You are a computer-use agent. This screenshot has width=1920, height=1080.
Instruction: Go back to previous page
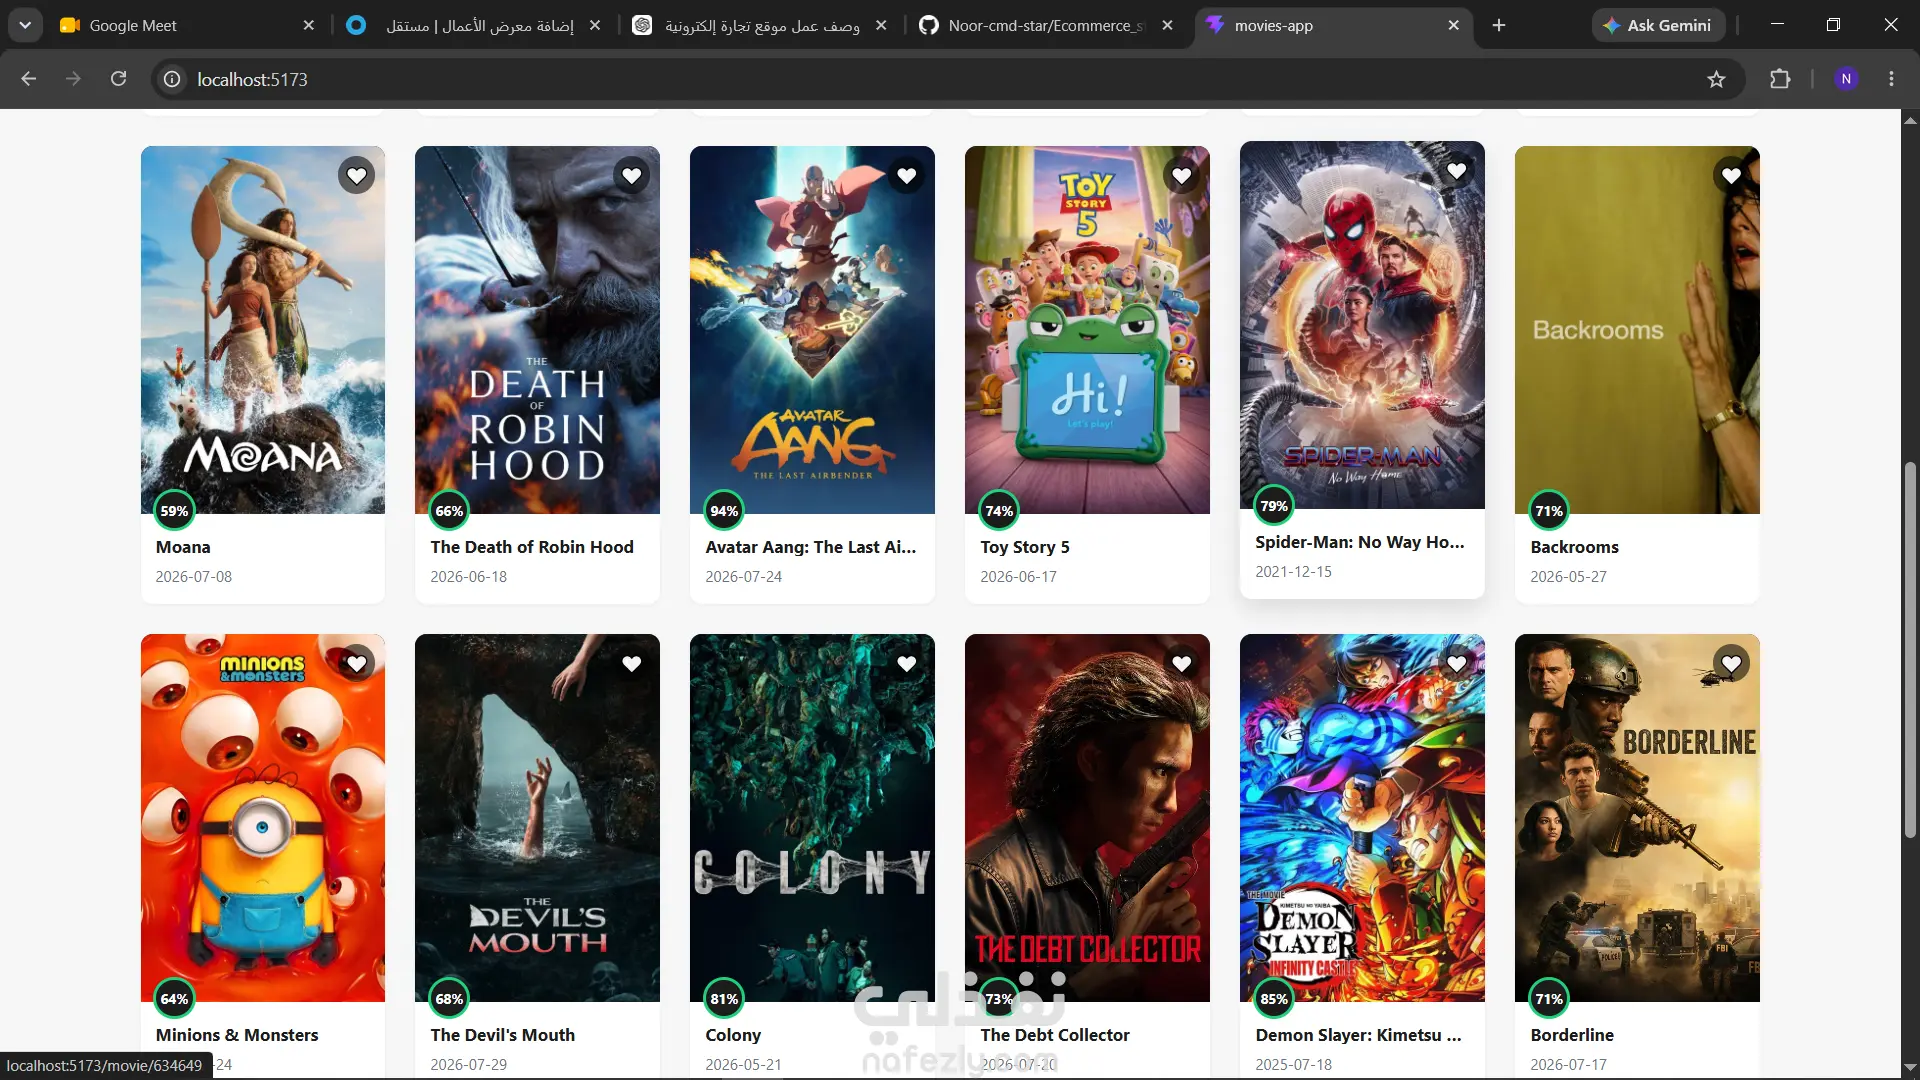(x=29, y=79)
